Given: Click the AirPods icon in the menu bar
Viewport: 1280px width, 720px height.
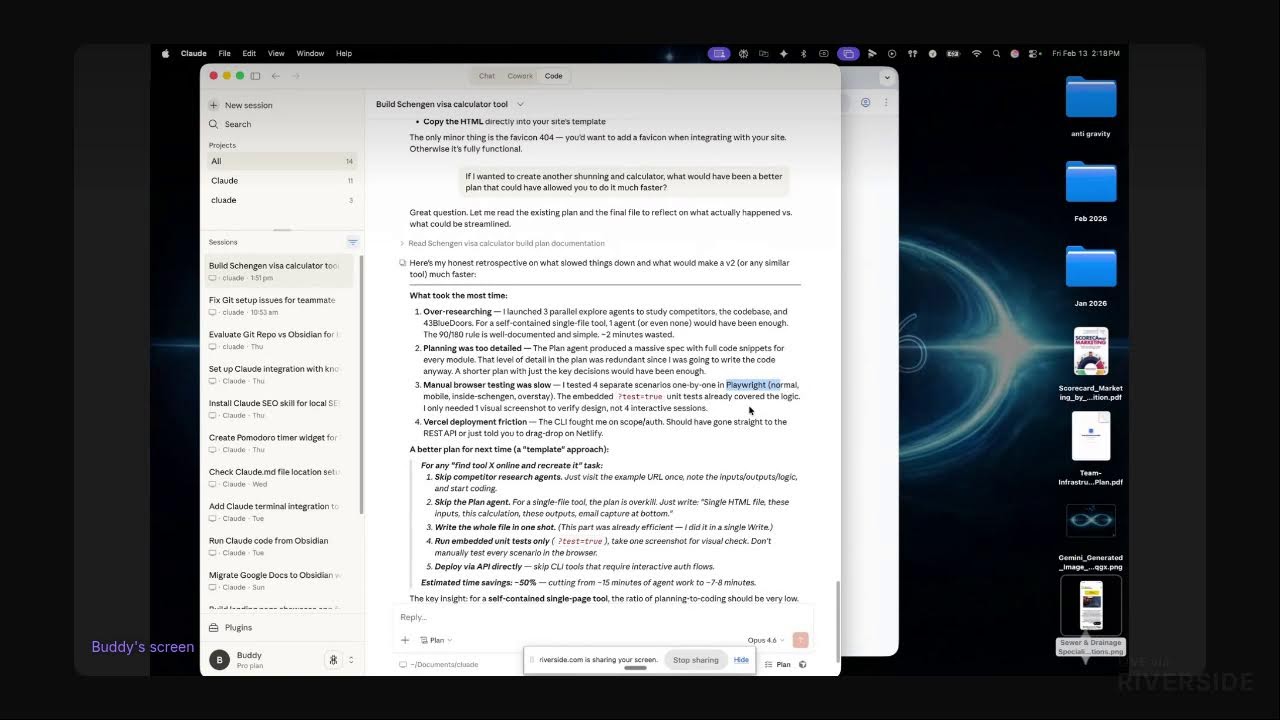Looking at the screenshot, I should 912,53.
